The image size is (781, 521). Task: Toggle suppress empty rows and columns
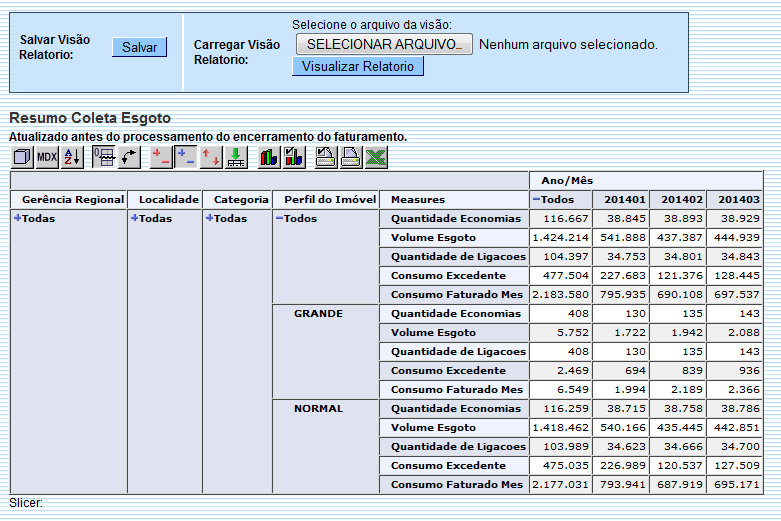[x=103, y=156]
